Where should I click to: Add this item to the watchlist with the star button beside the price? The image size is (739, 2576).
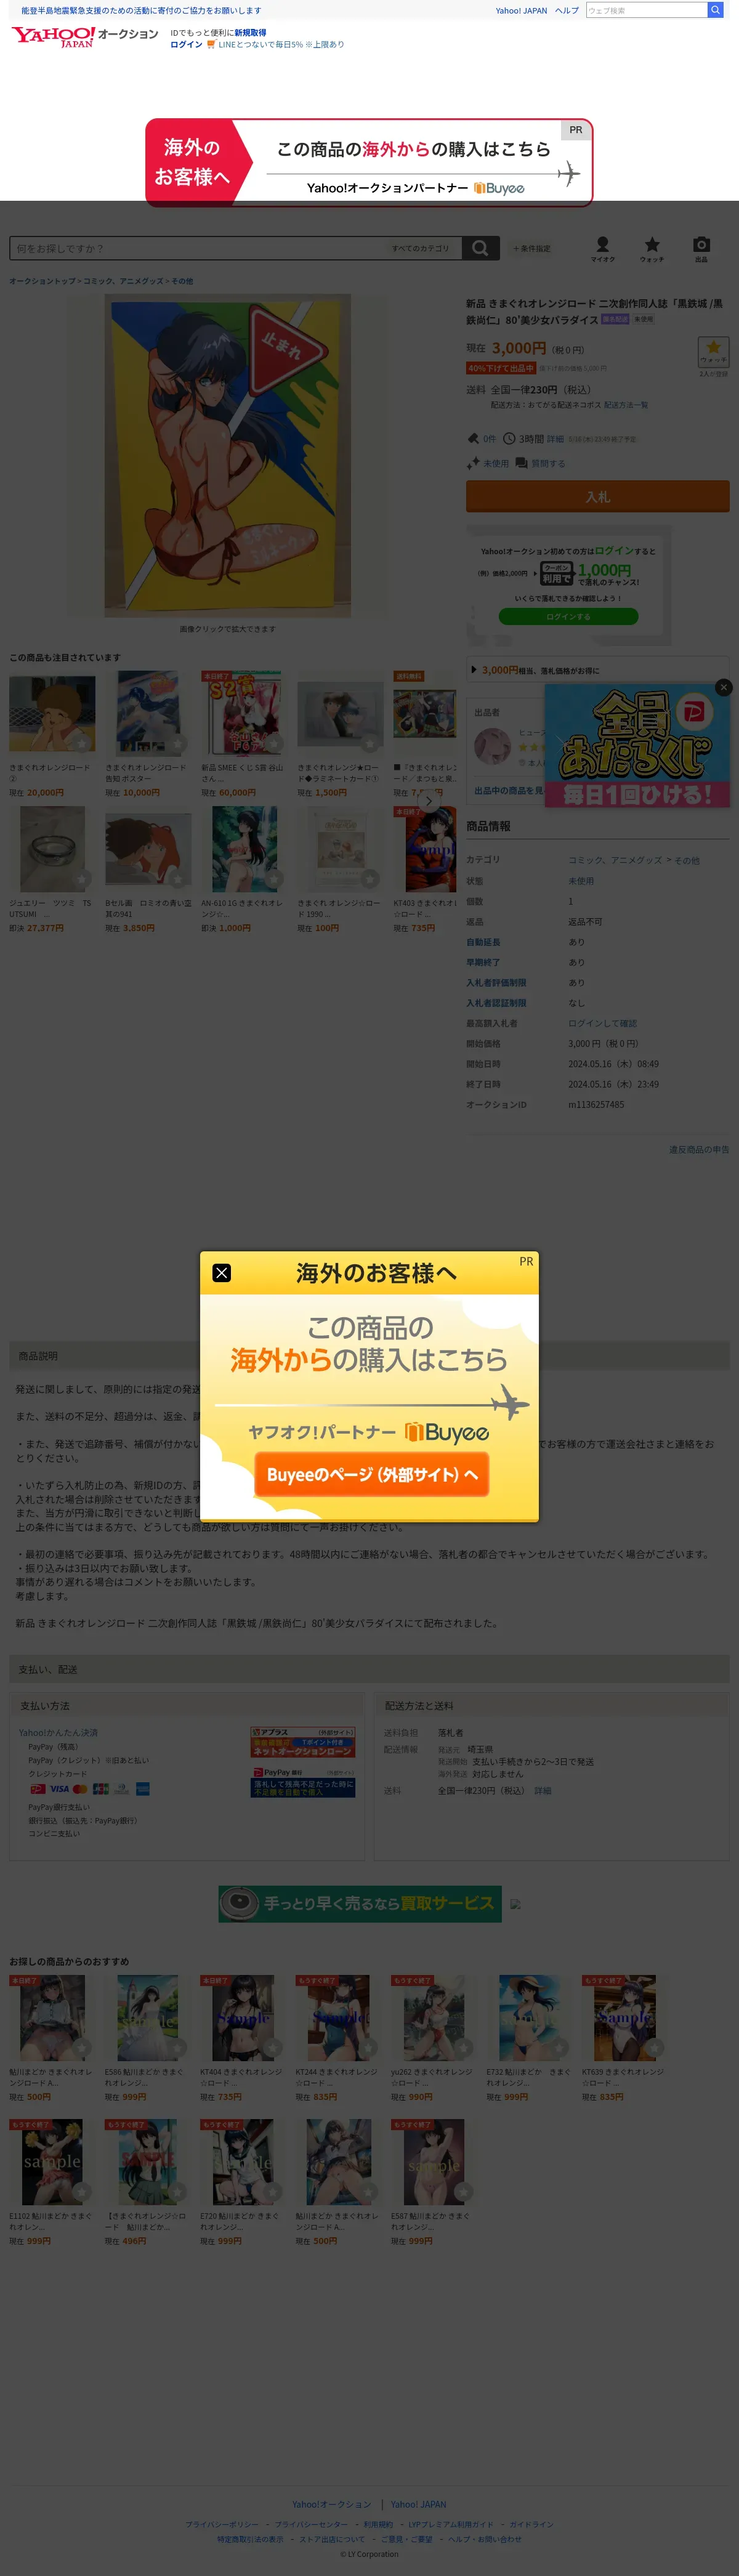pyautogui.click(x=713, y=351)
